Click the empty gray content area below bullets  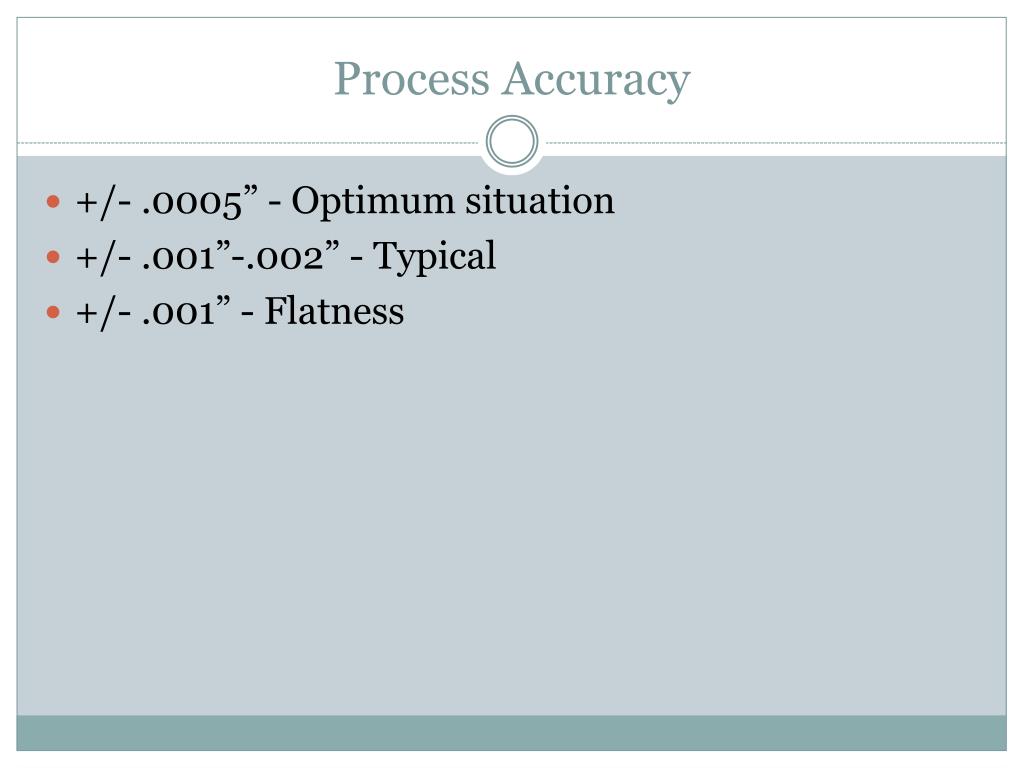click(511, 522)
